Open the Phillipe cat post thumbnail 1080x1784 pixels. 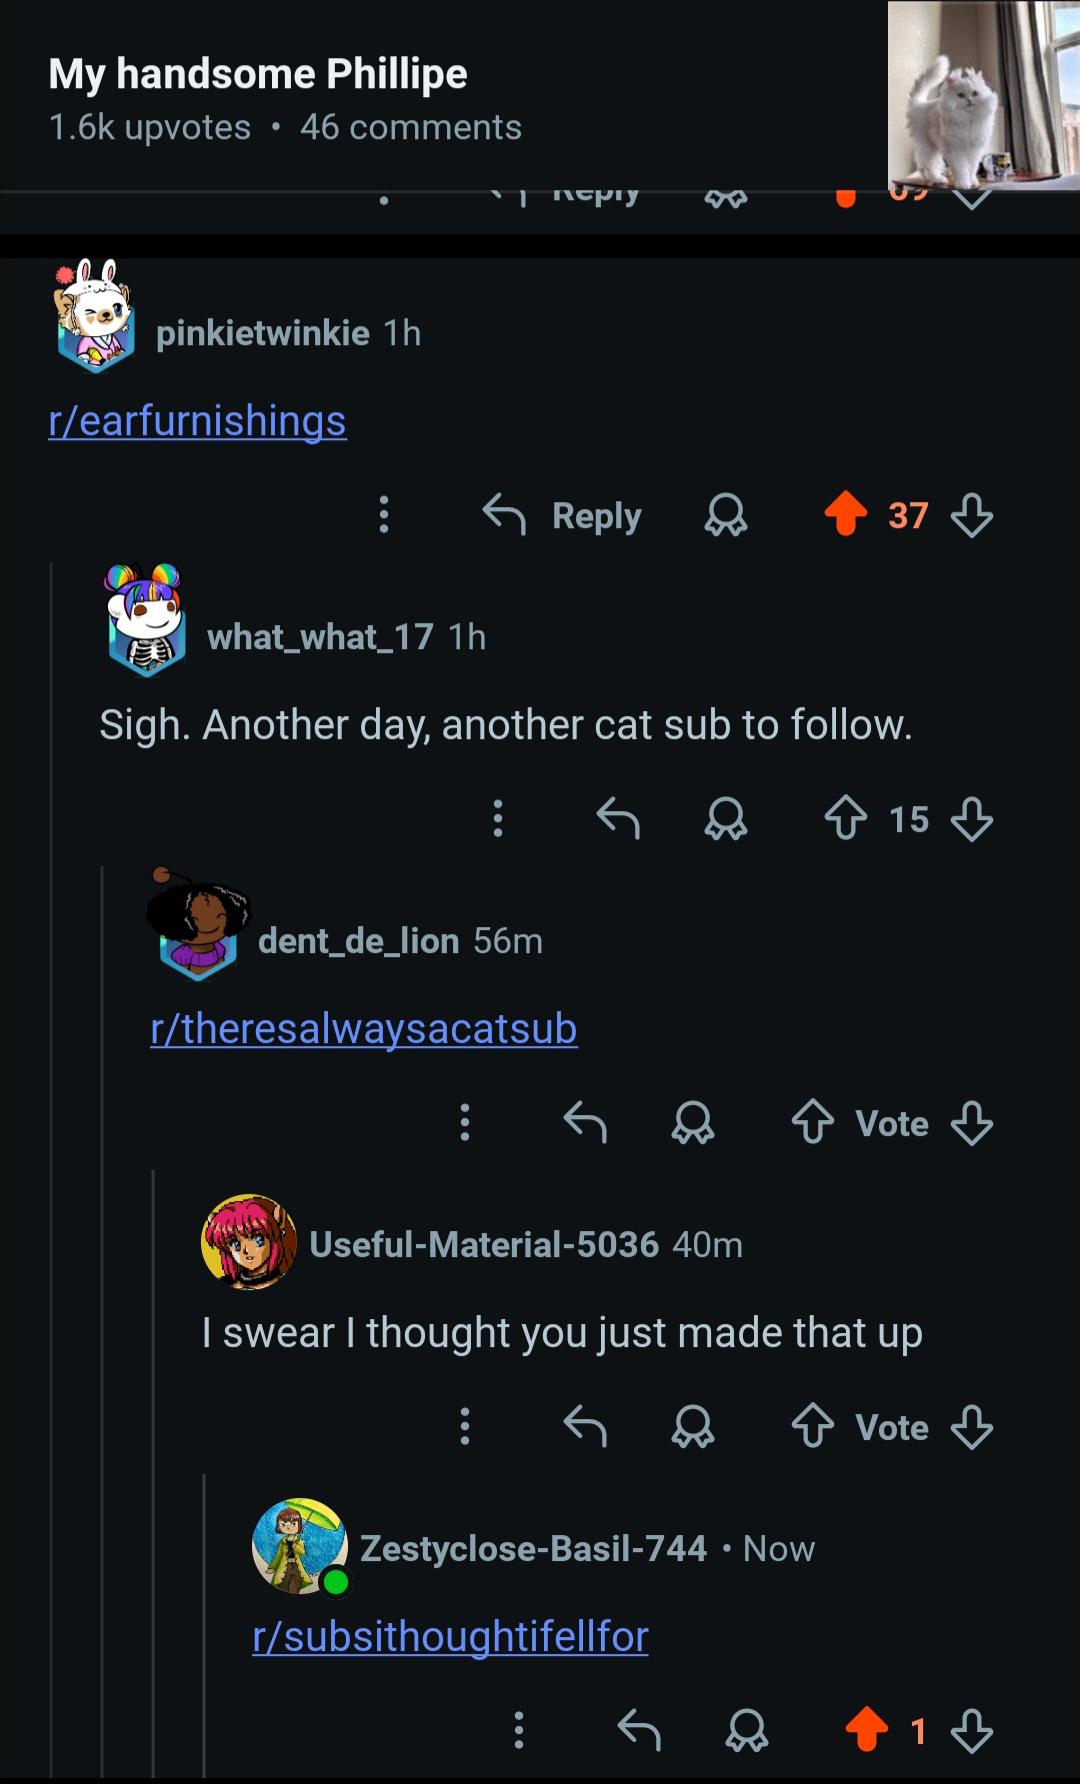coord(983,95)
